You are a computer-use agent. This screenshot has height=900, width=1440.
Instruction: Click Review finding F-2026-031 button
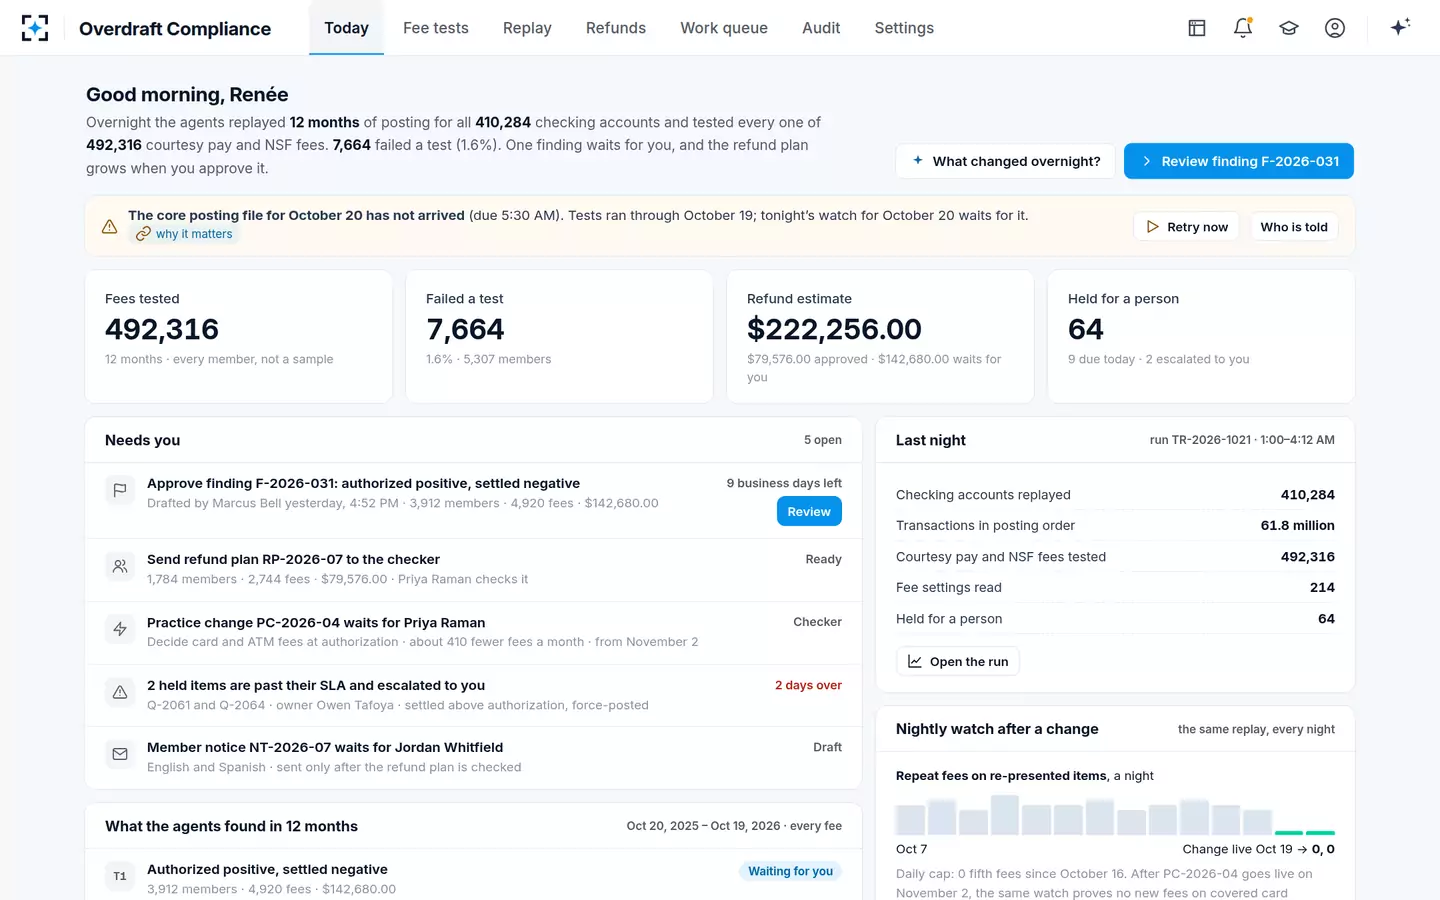click(1239, 161)
